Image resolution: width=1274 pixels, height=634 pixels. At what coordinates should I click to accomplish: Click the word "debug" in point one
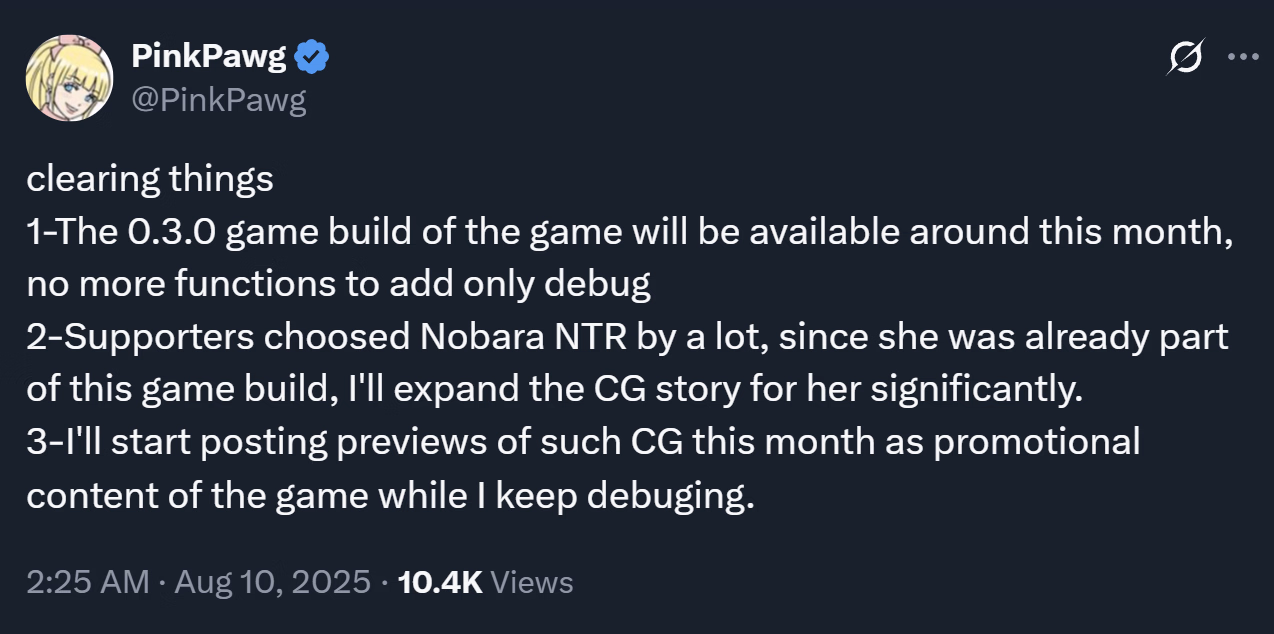[598, 286]
